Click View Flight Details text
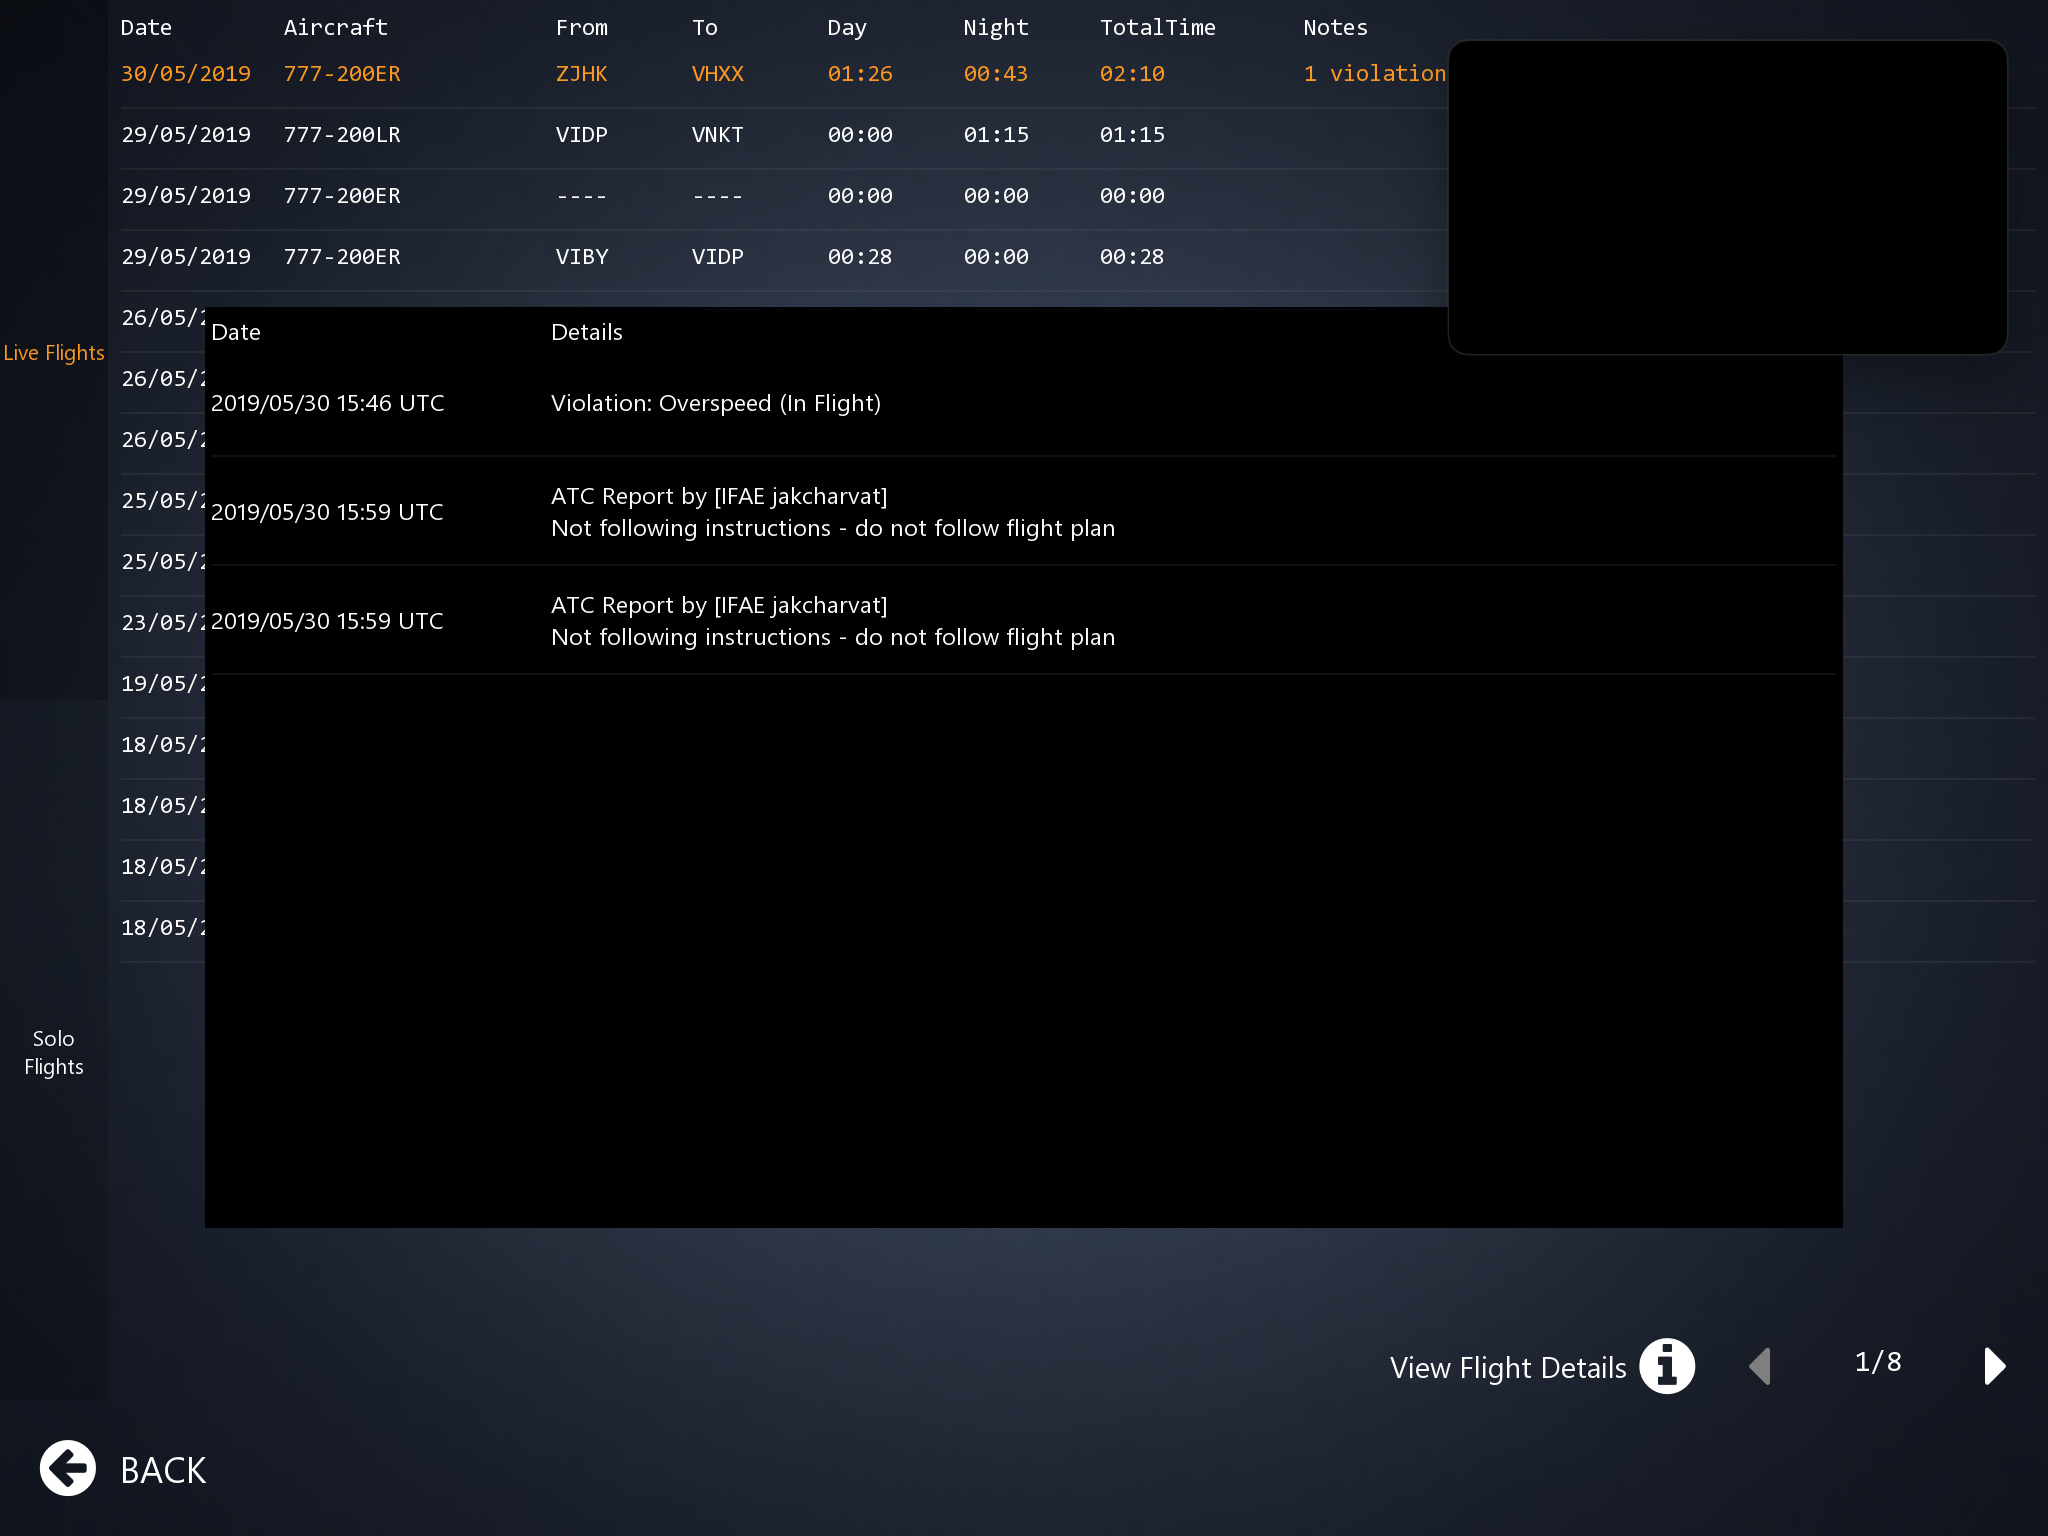 point(1507,1368)
